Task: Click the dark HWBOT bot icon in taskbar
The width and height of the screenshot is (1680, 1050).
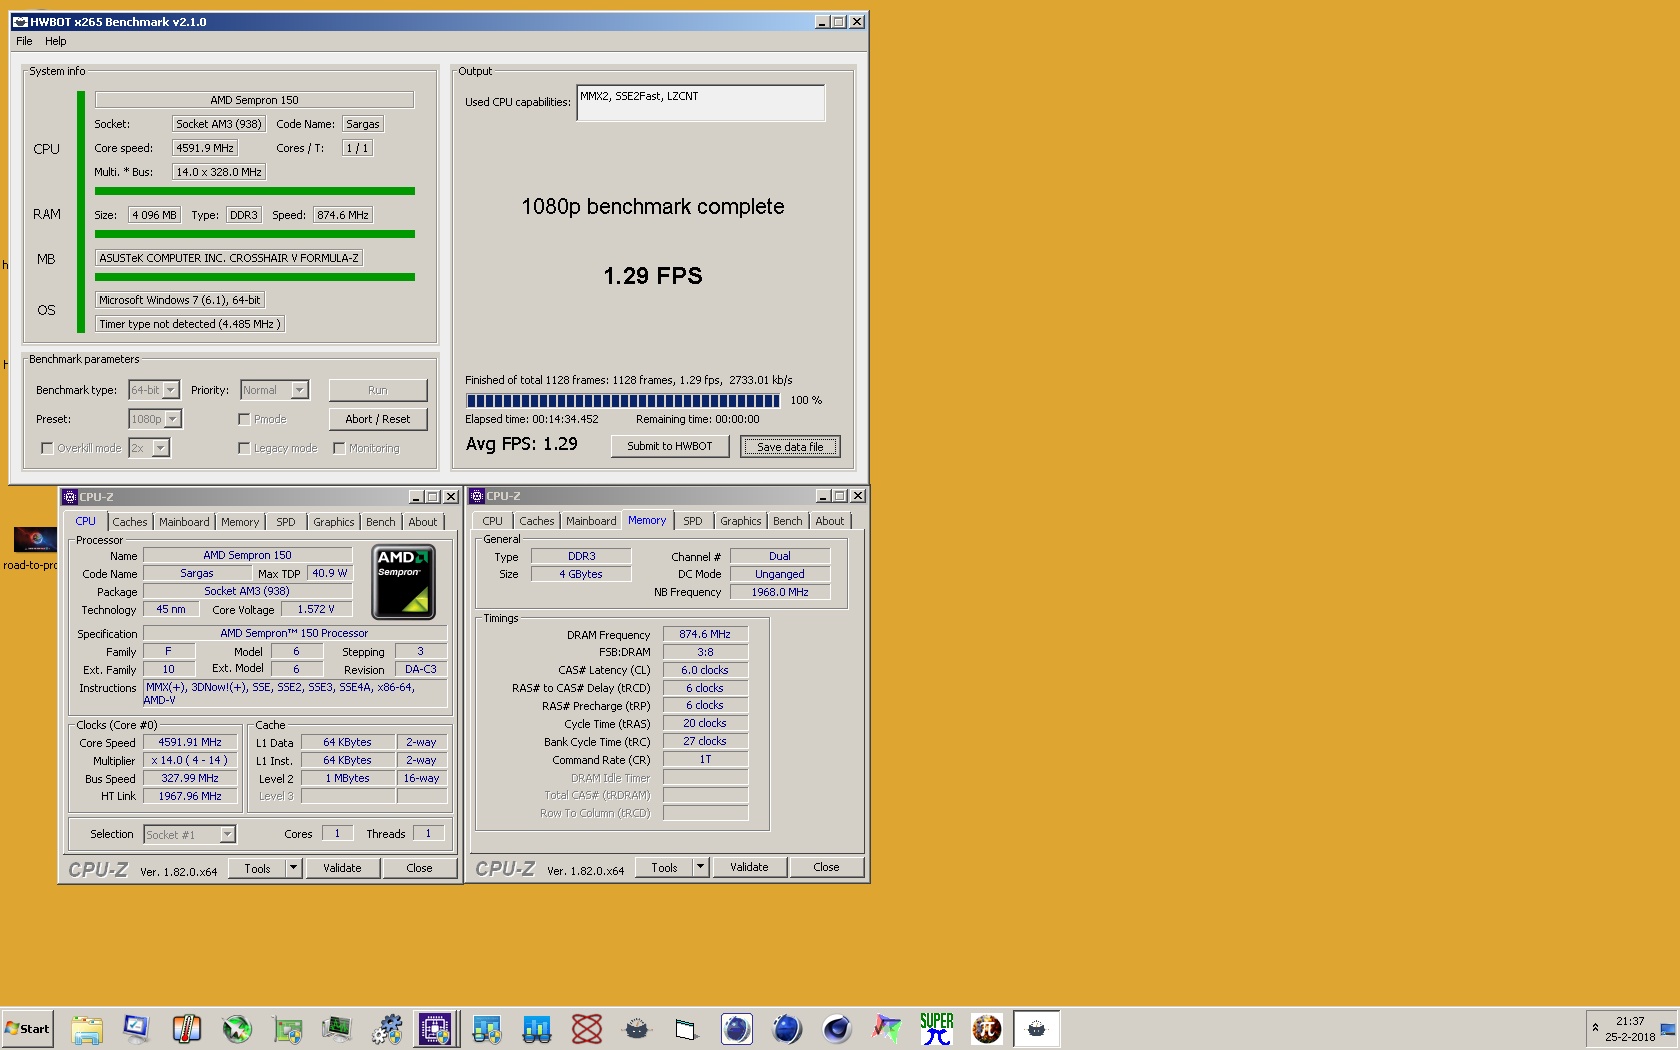Action: click(x=637, y=1029)
